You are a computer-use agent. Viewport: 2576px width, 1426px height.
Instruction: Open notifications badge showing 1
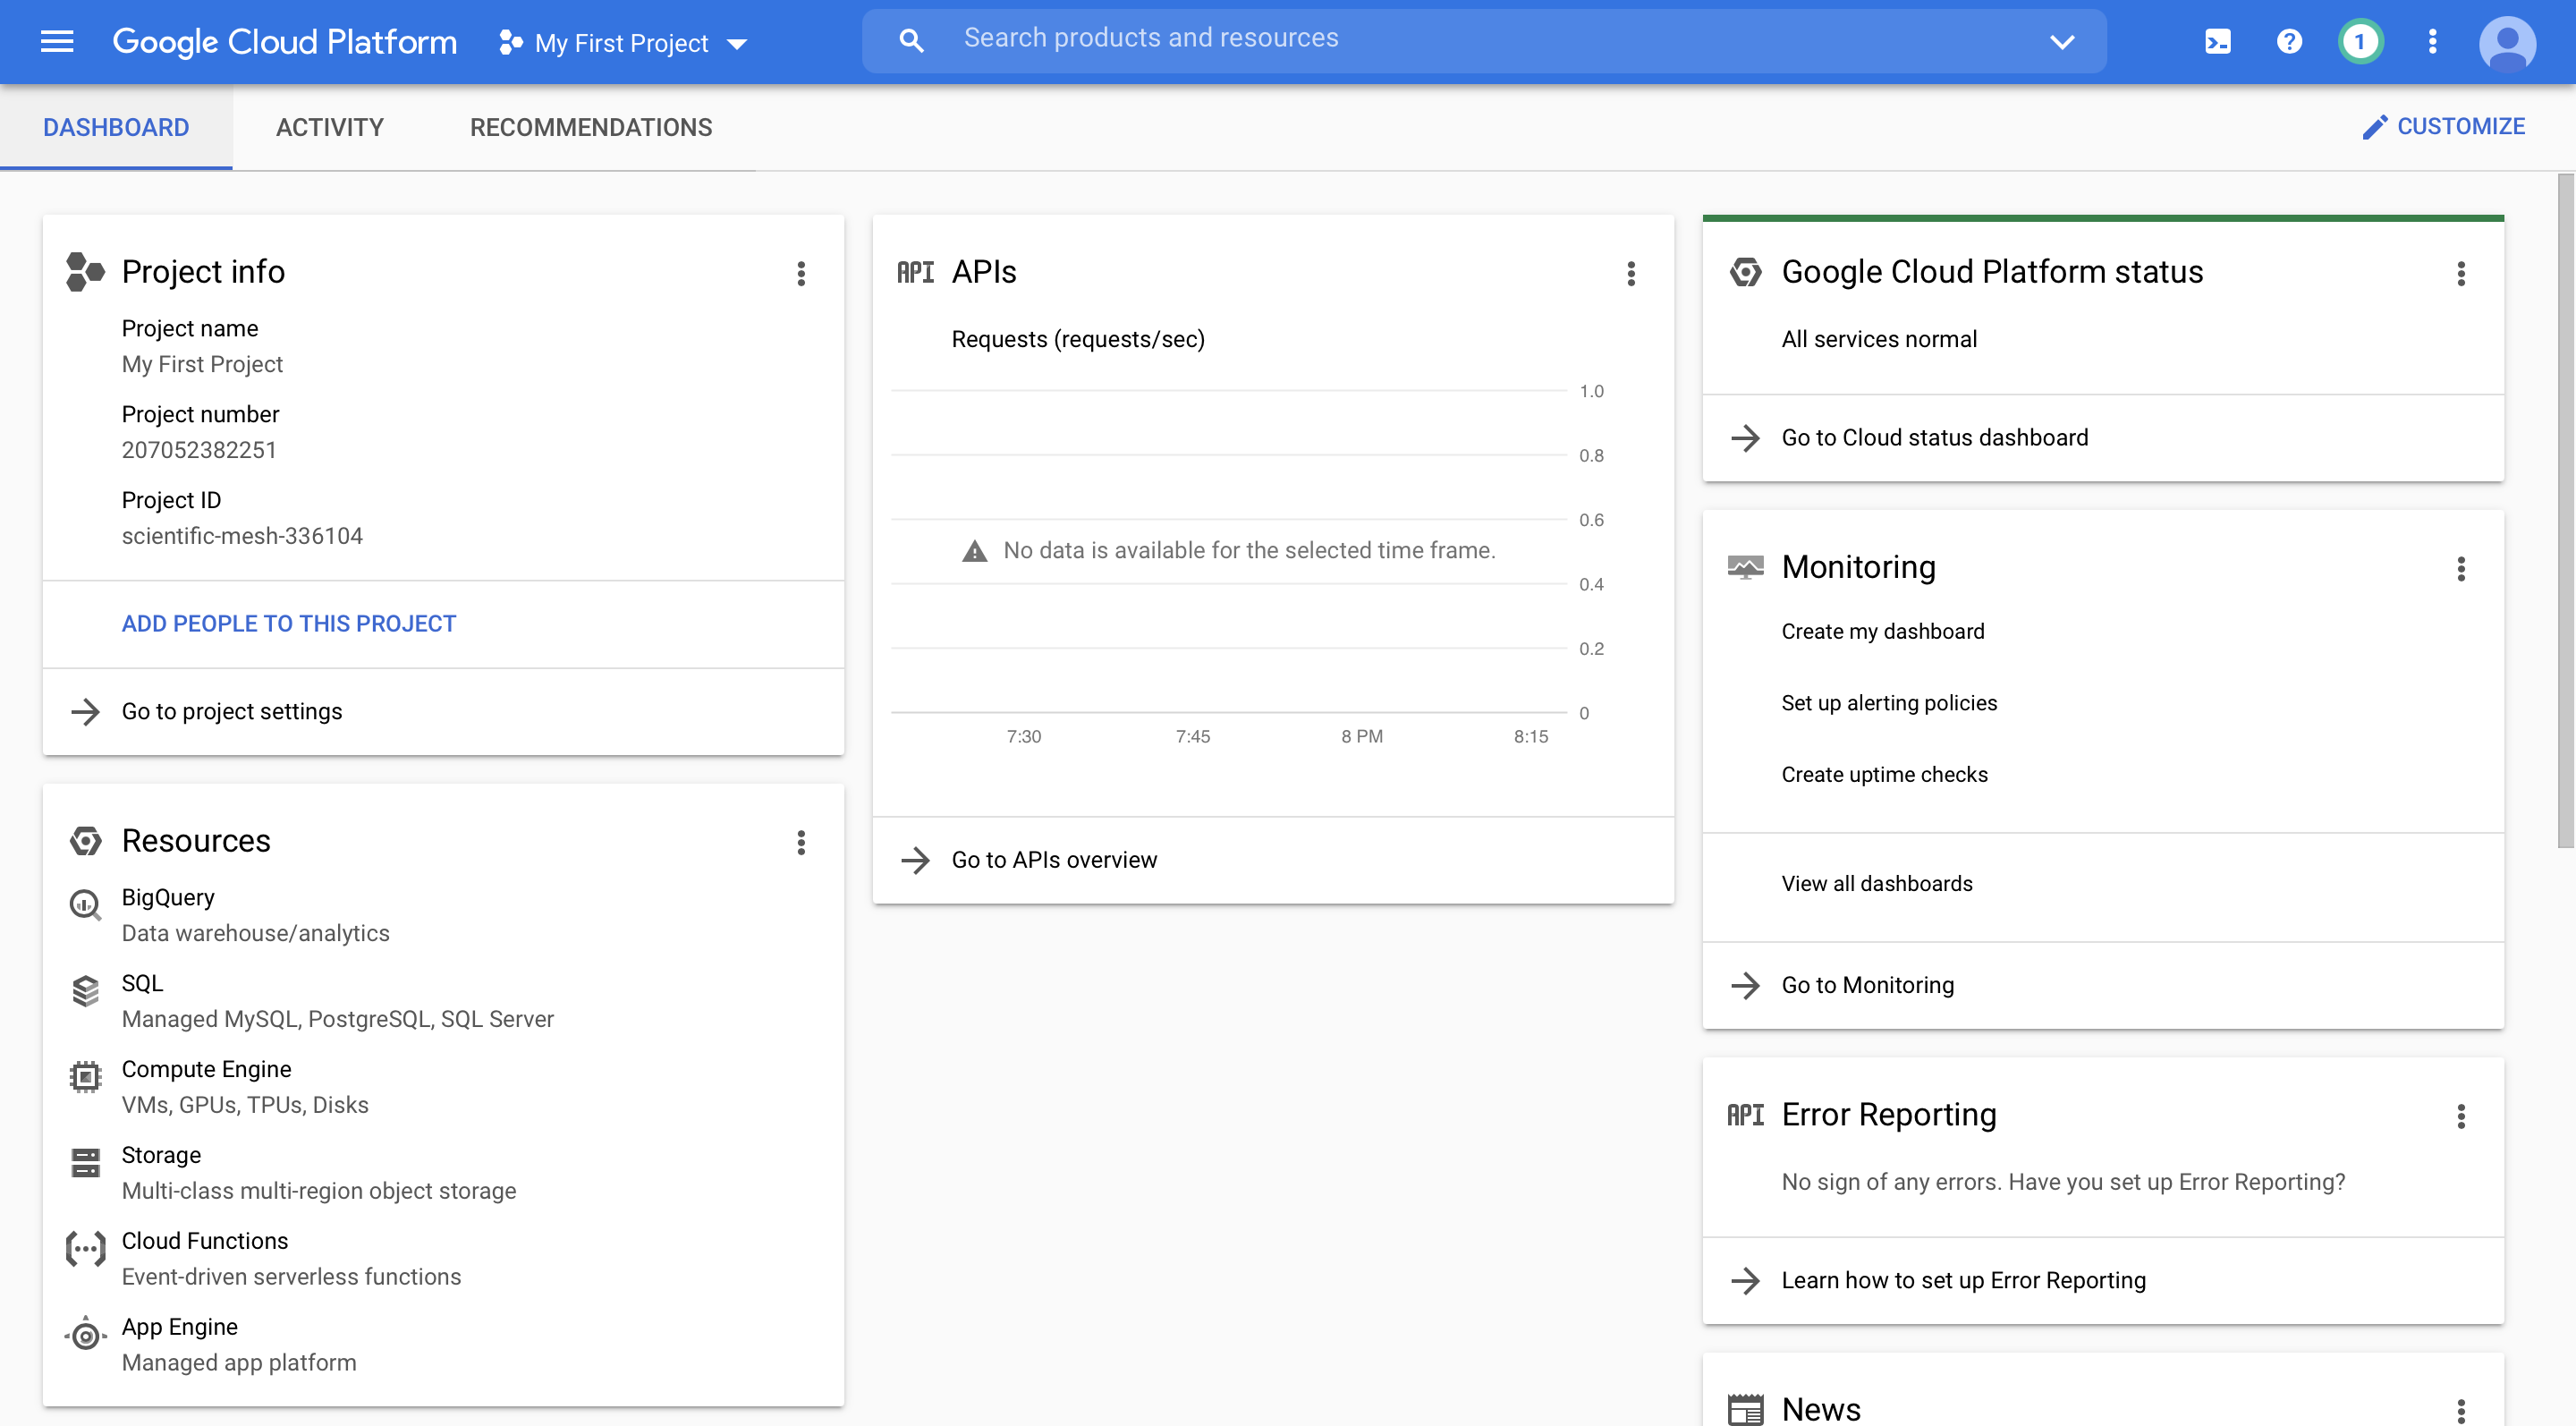tap(2360, 42)
